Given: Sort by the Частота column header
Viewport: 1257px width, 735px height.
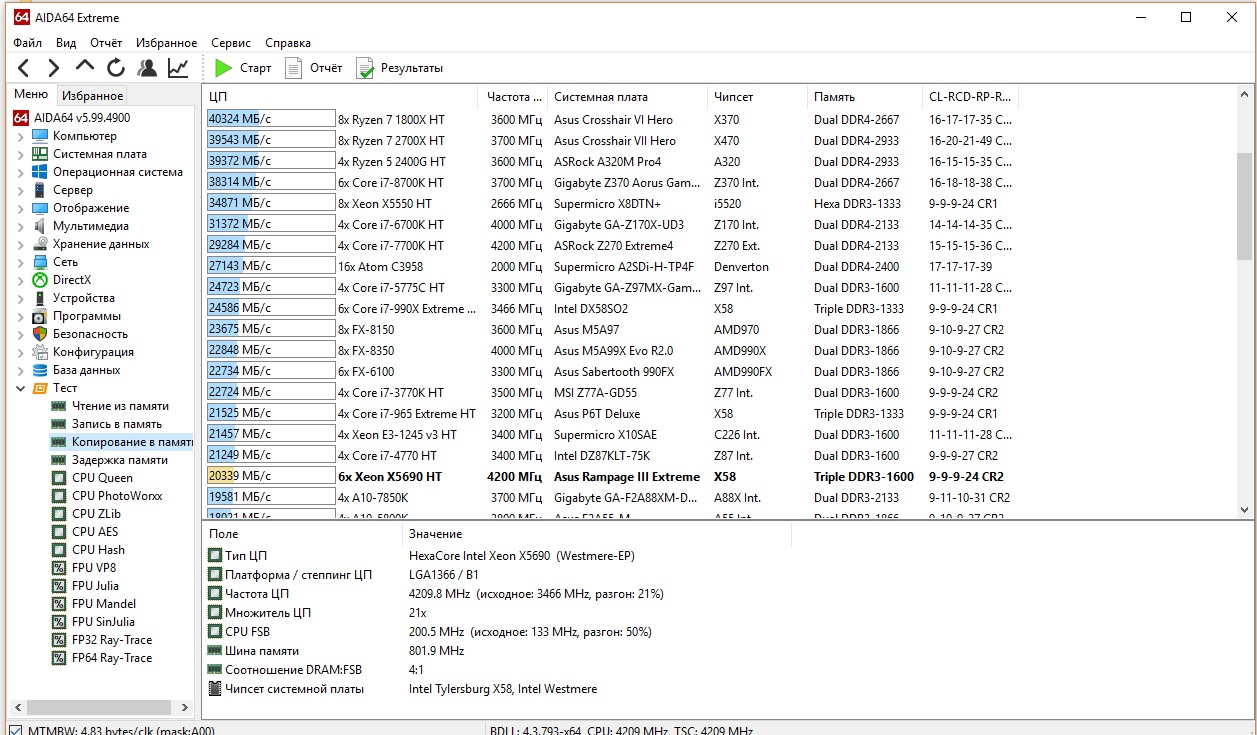Looking at the screenshot, I should click(x=514, y=97).
